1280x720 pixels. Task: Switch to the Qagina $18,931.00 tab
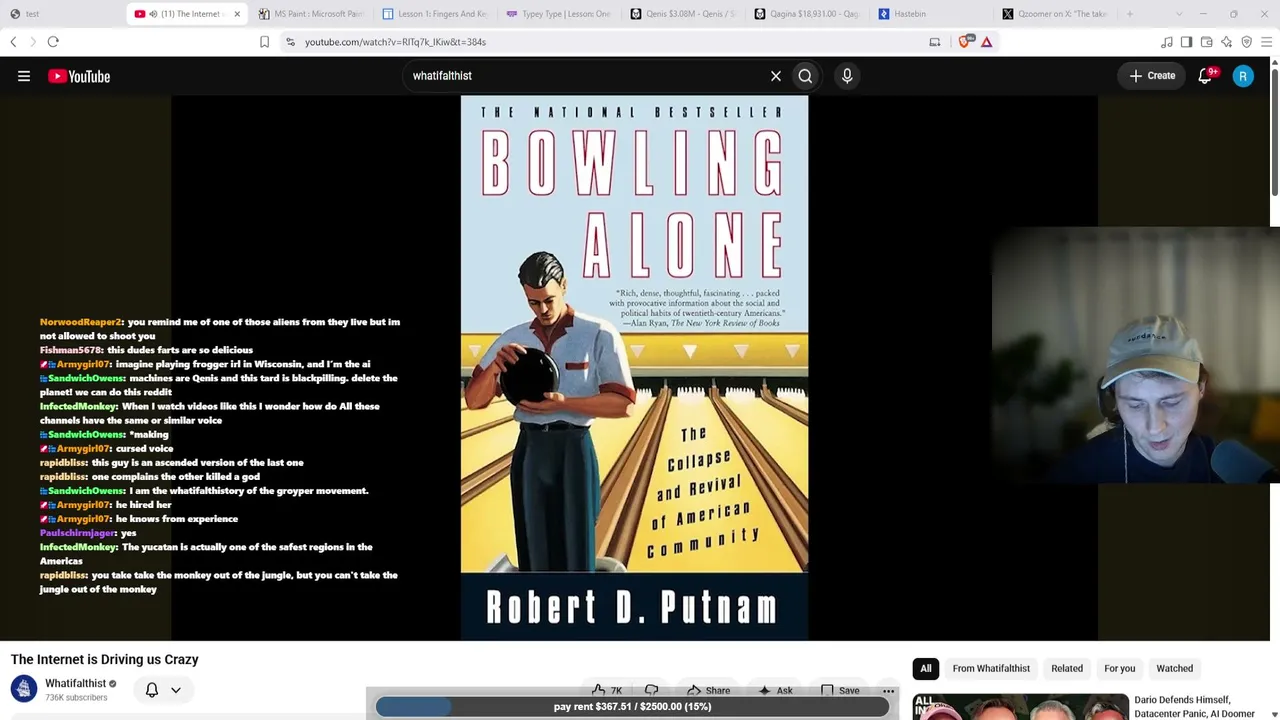[x=808, y=14]
